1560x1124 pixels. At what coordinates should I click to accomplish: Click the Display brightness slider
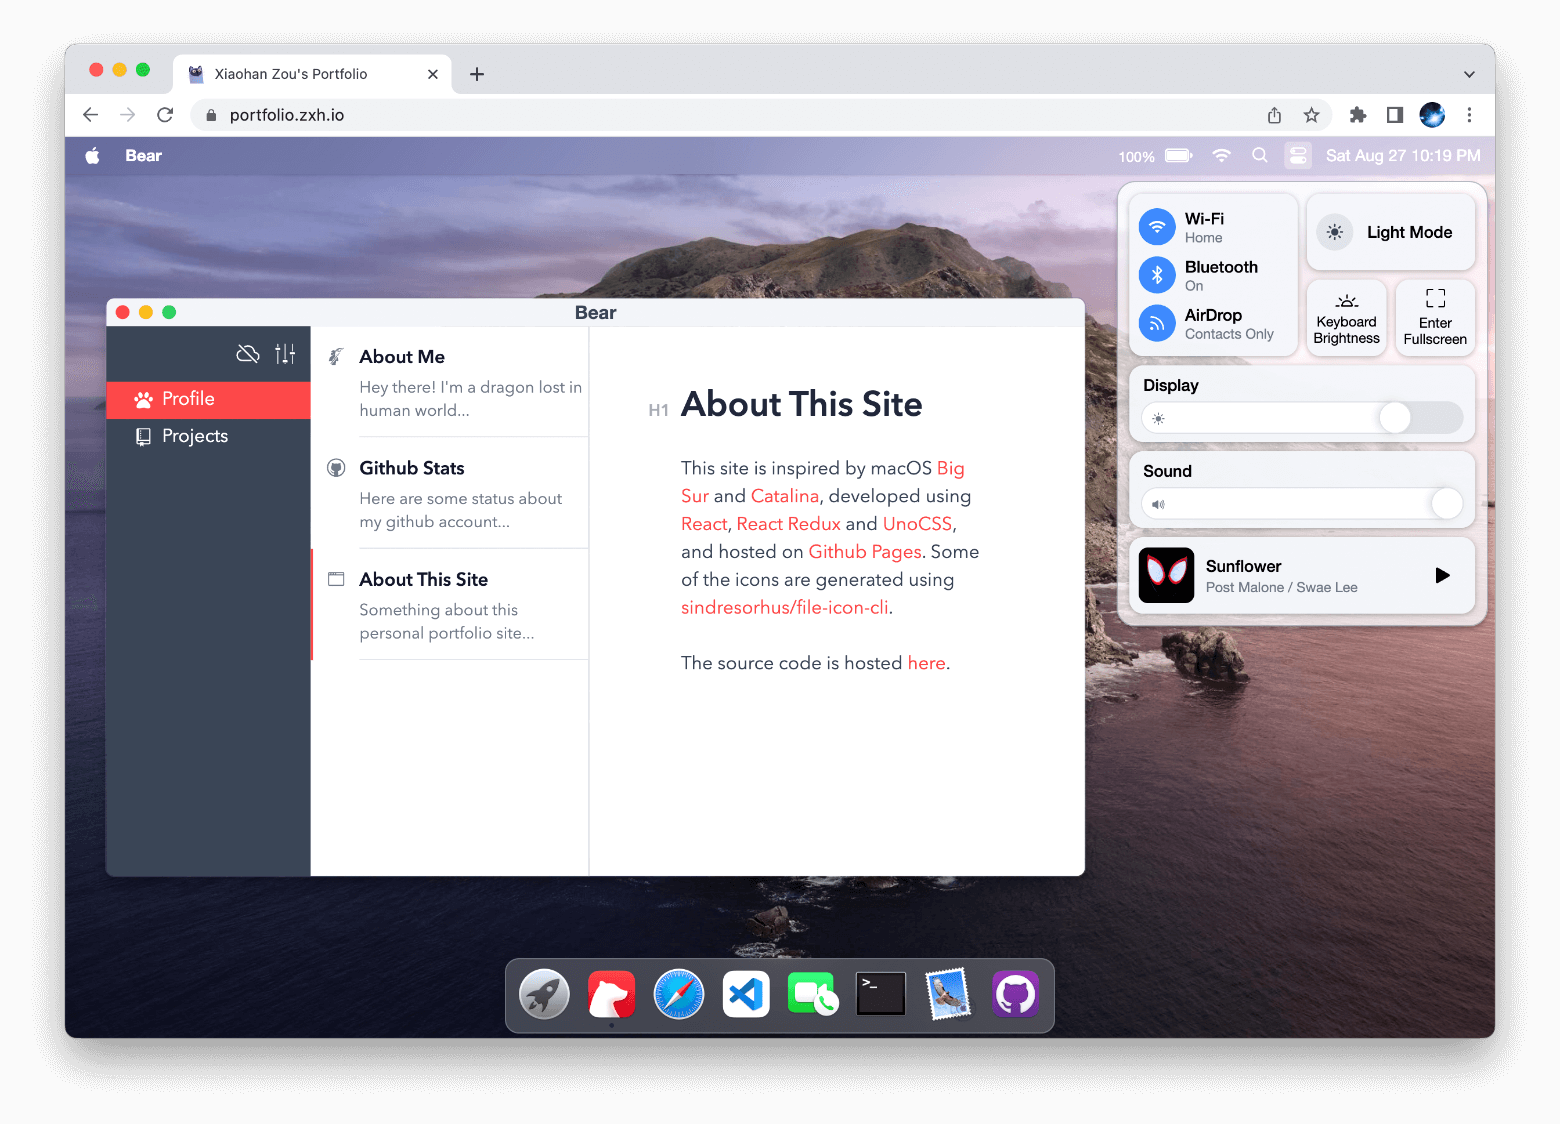(x=1302, y=418)
